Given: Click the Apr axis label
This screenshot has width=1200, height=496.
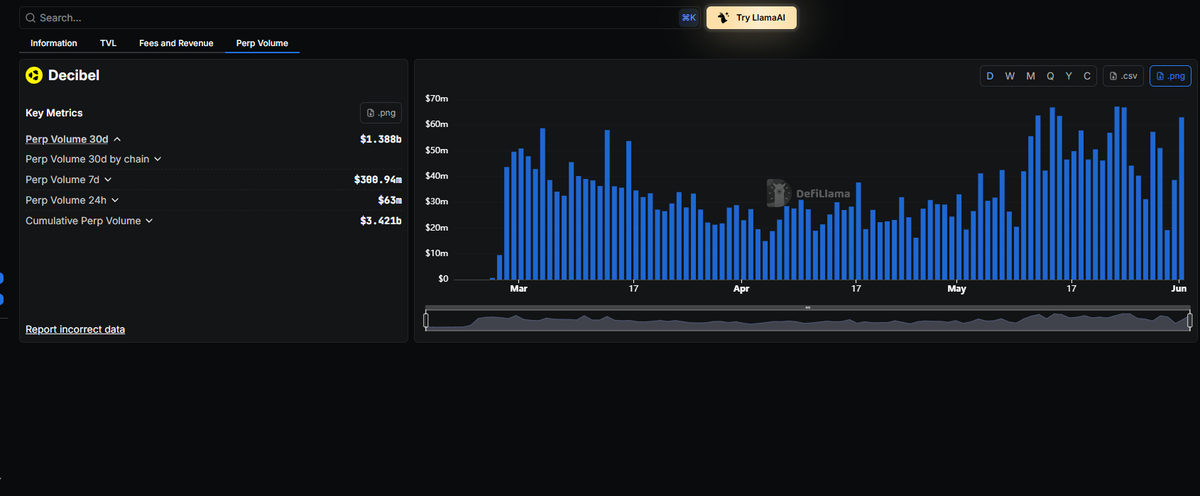Looking at the screenshot, I should tap(741, 289).
